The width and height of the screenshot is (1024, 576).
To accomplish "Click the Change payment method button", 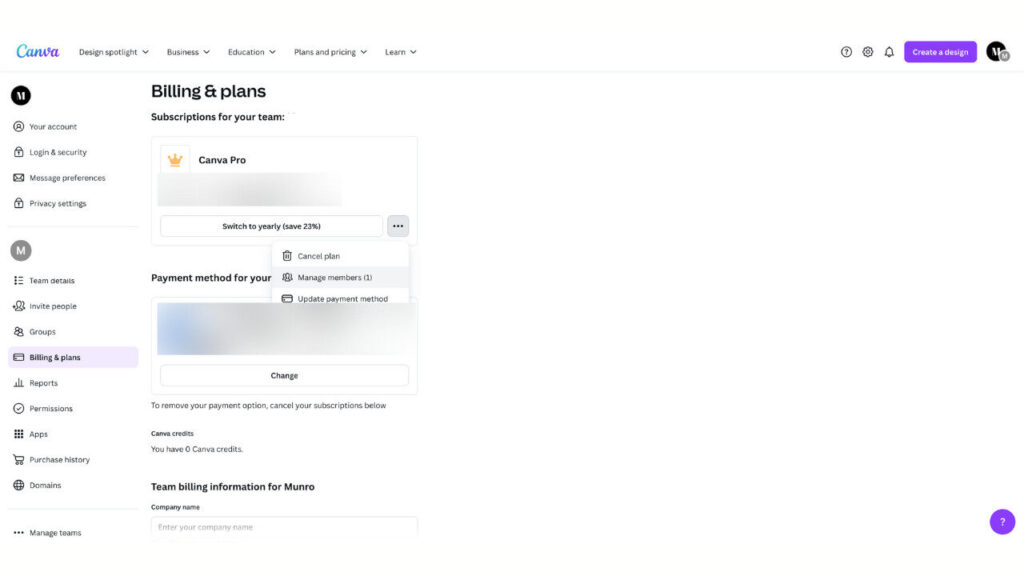I will 284,376.
